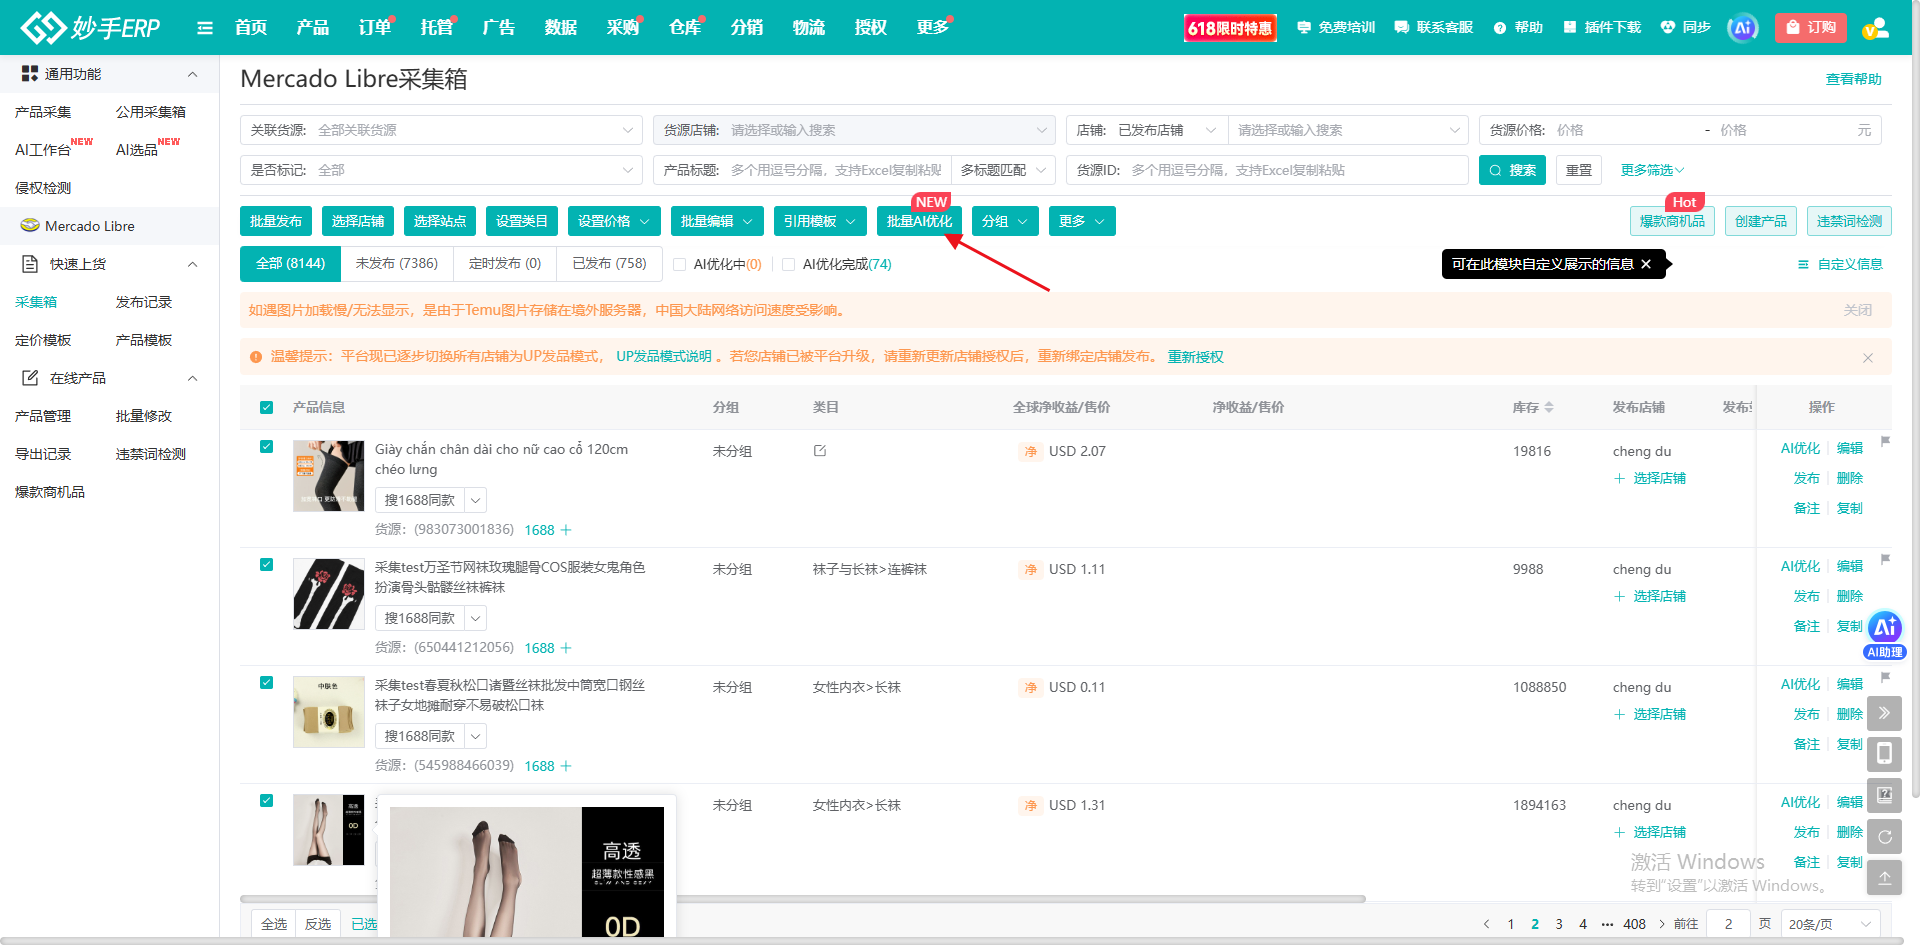The width and height of the screenshot is (1920, 945).
Task: Expand the 引用模板 dropdown button
Action: point(820,221)
